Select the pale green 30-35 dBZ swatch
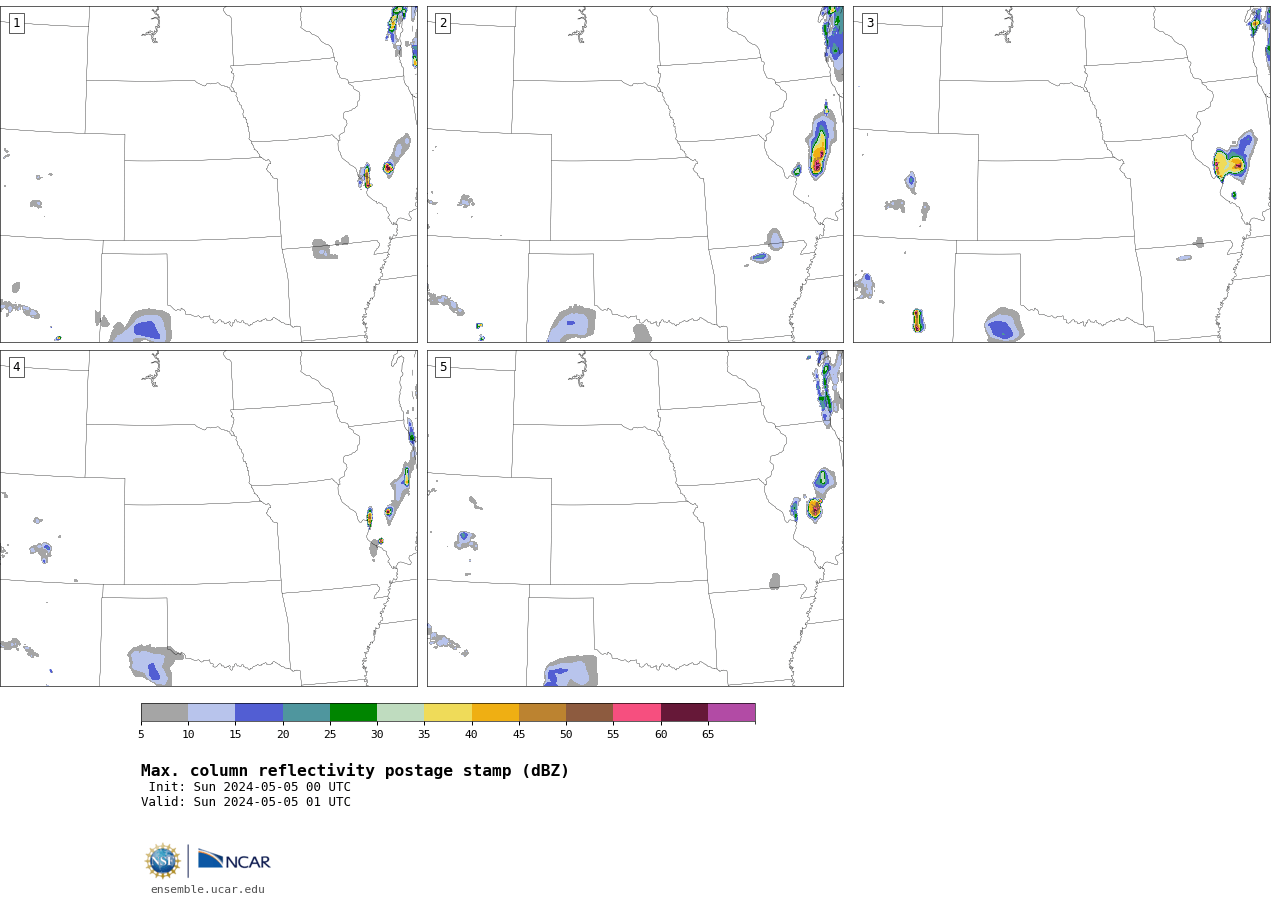Image resolution: width=1280 pixels, height=901 pixels. pos(401,713)
